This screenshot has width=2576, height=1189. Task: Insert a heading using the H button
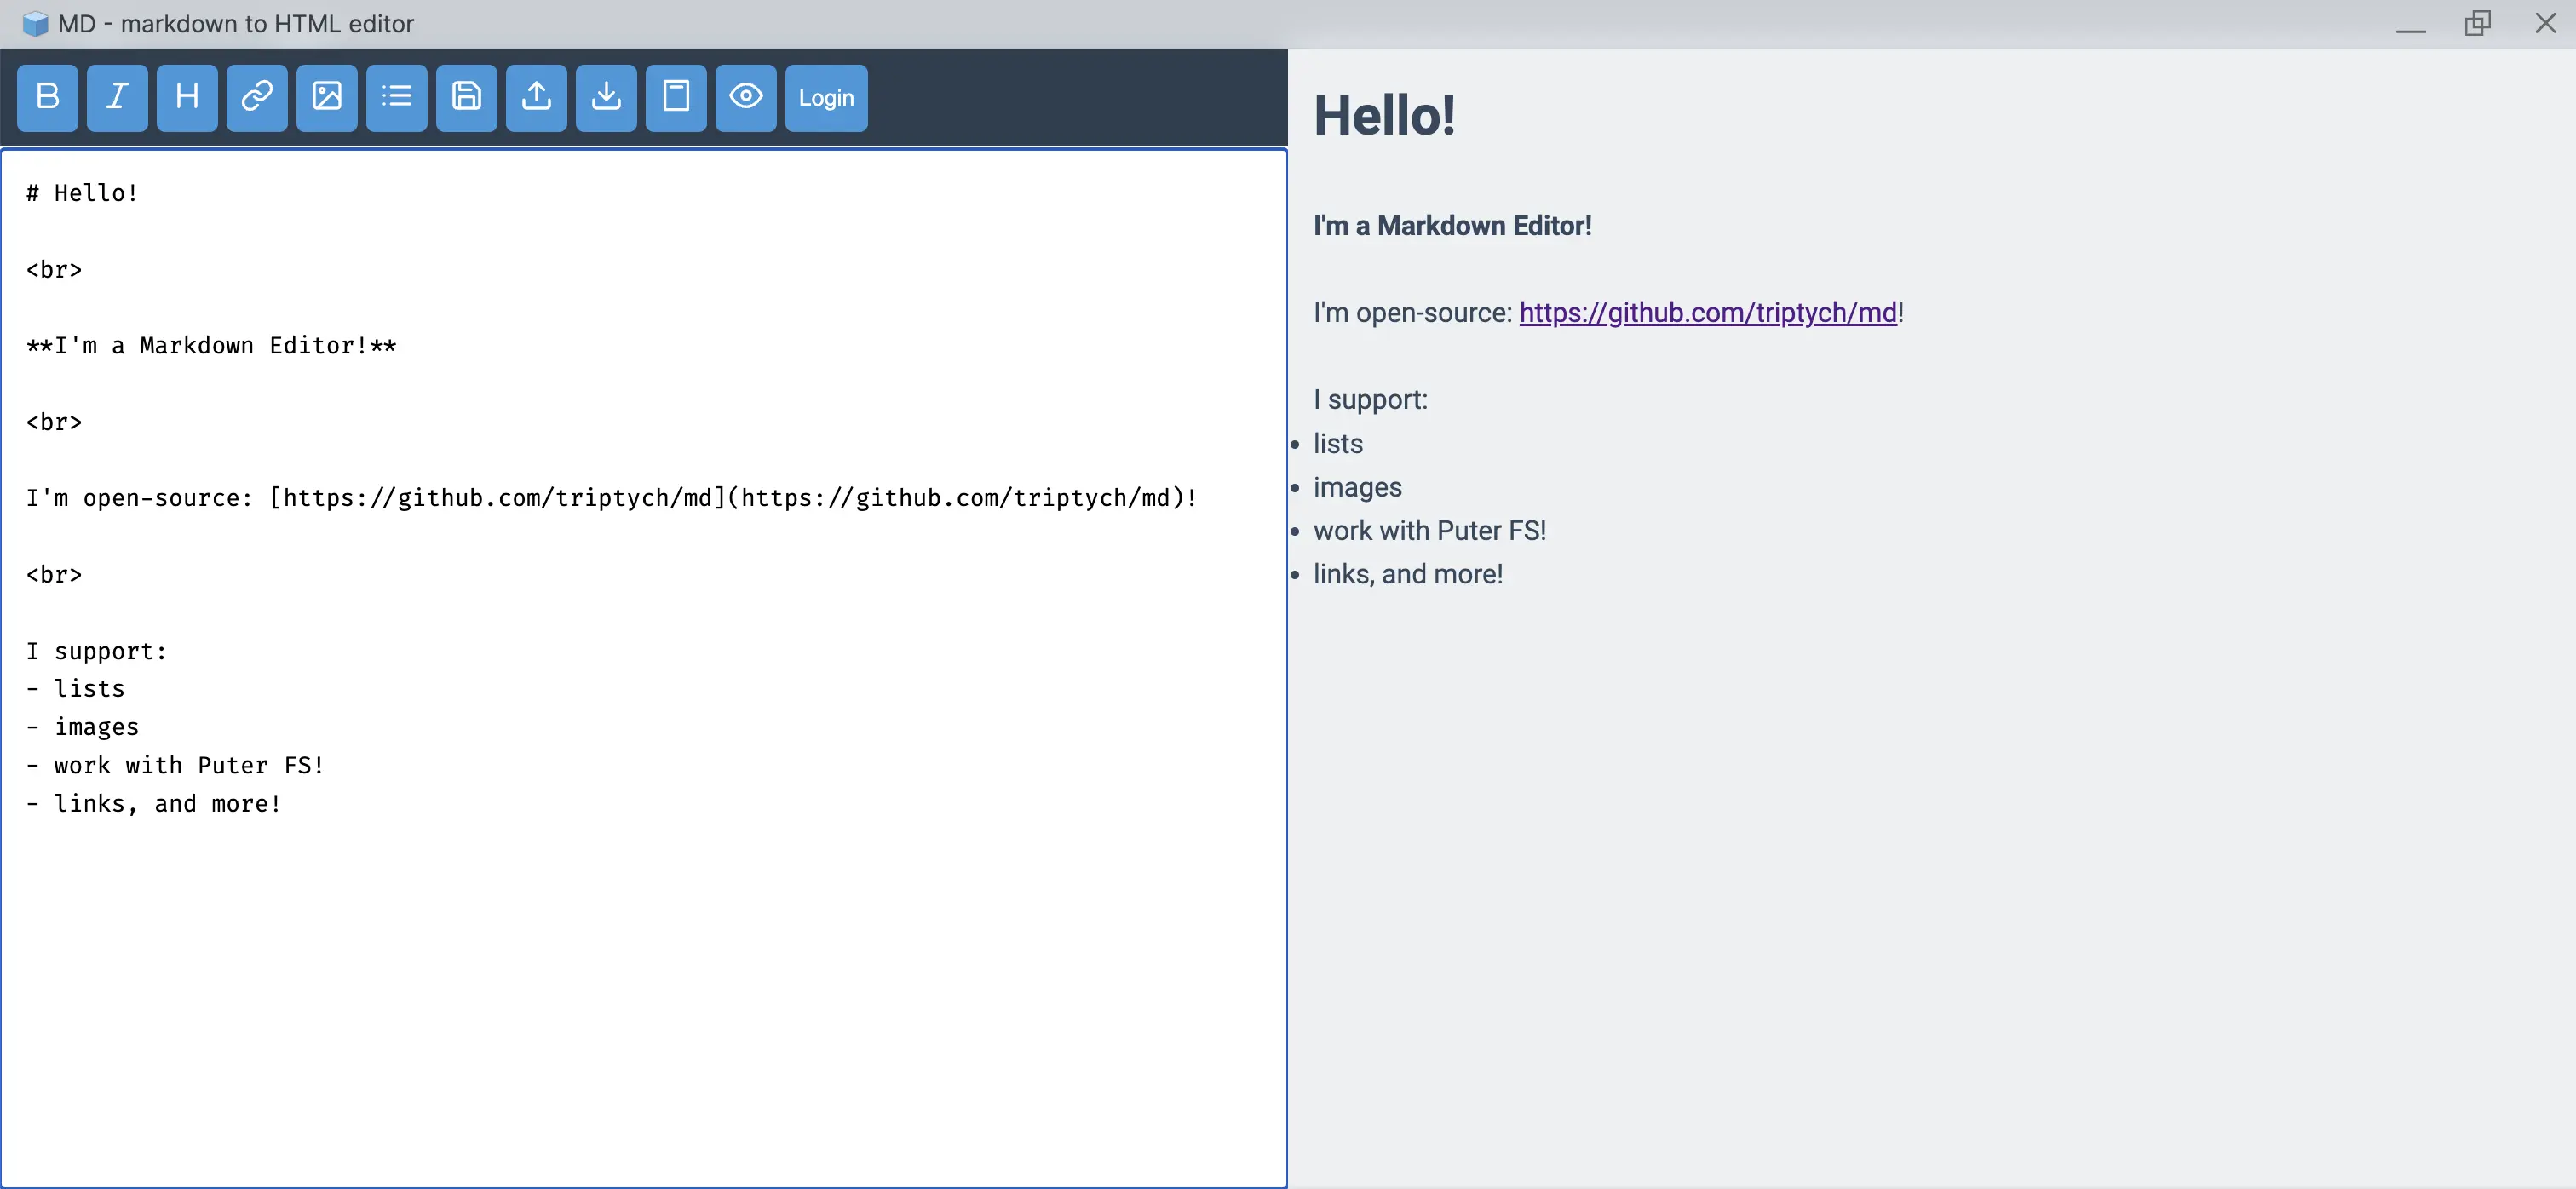[187, 97]
